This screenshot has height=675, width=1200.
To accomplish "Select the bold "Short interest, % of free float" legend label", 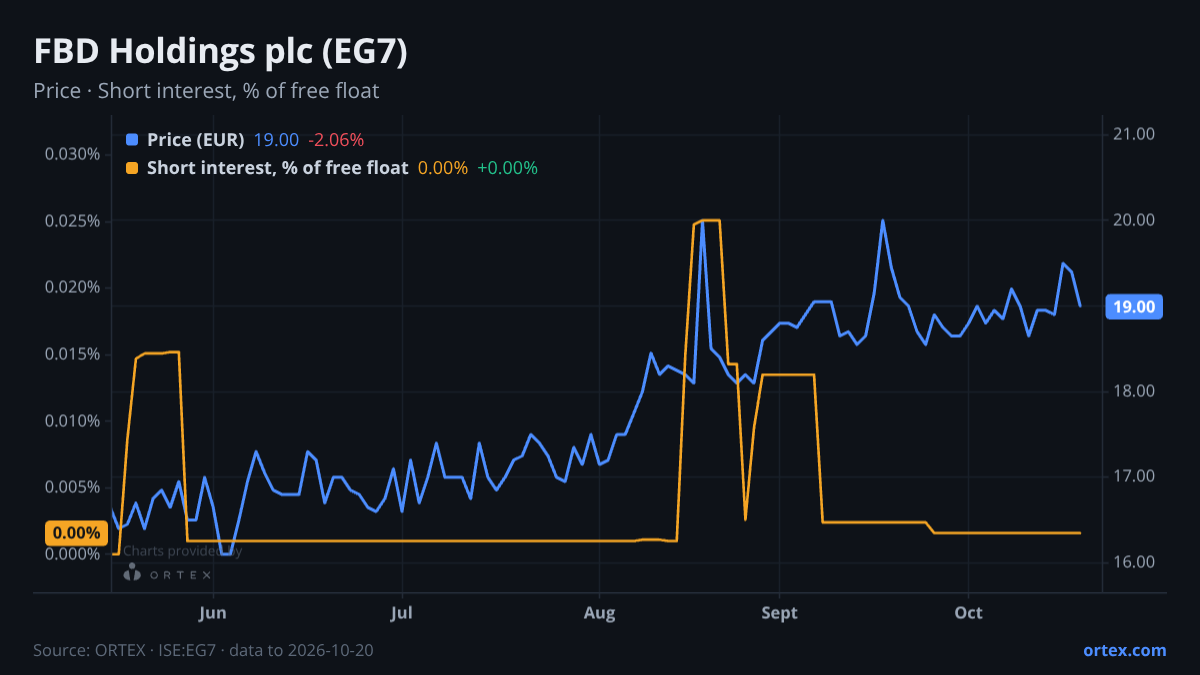I will click(x=278, y=168).
